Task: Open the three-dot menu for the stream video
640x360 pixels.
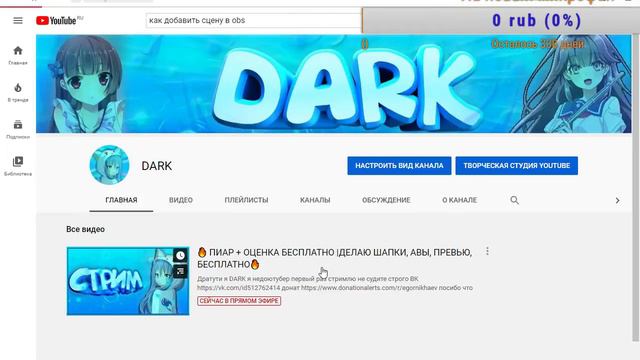Action: (487, 251)
